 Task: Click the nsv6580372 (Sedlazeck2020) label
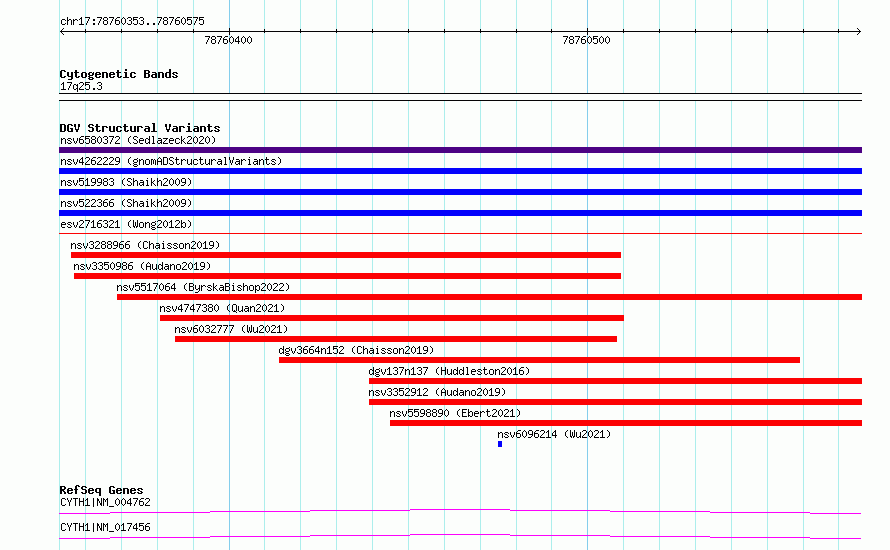coord(138,140)
